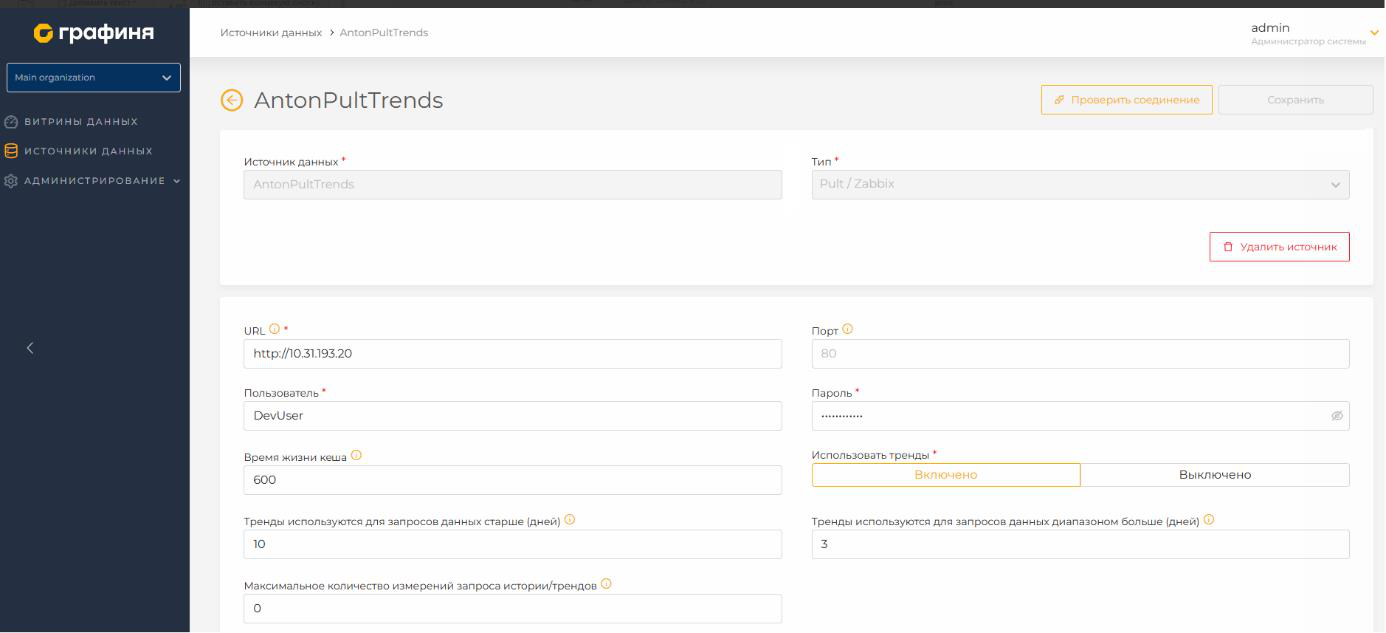Click the Администратор системы role text
The image size is (1386, 633).
point(1308,41)
